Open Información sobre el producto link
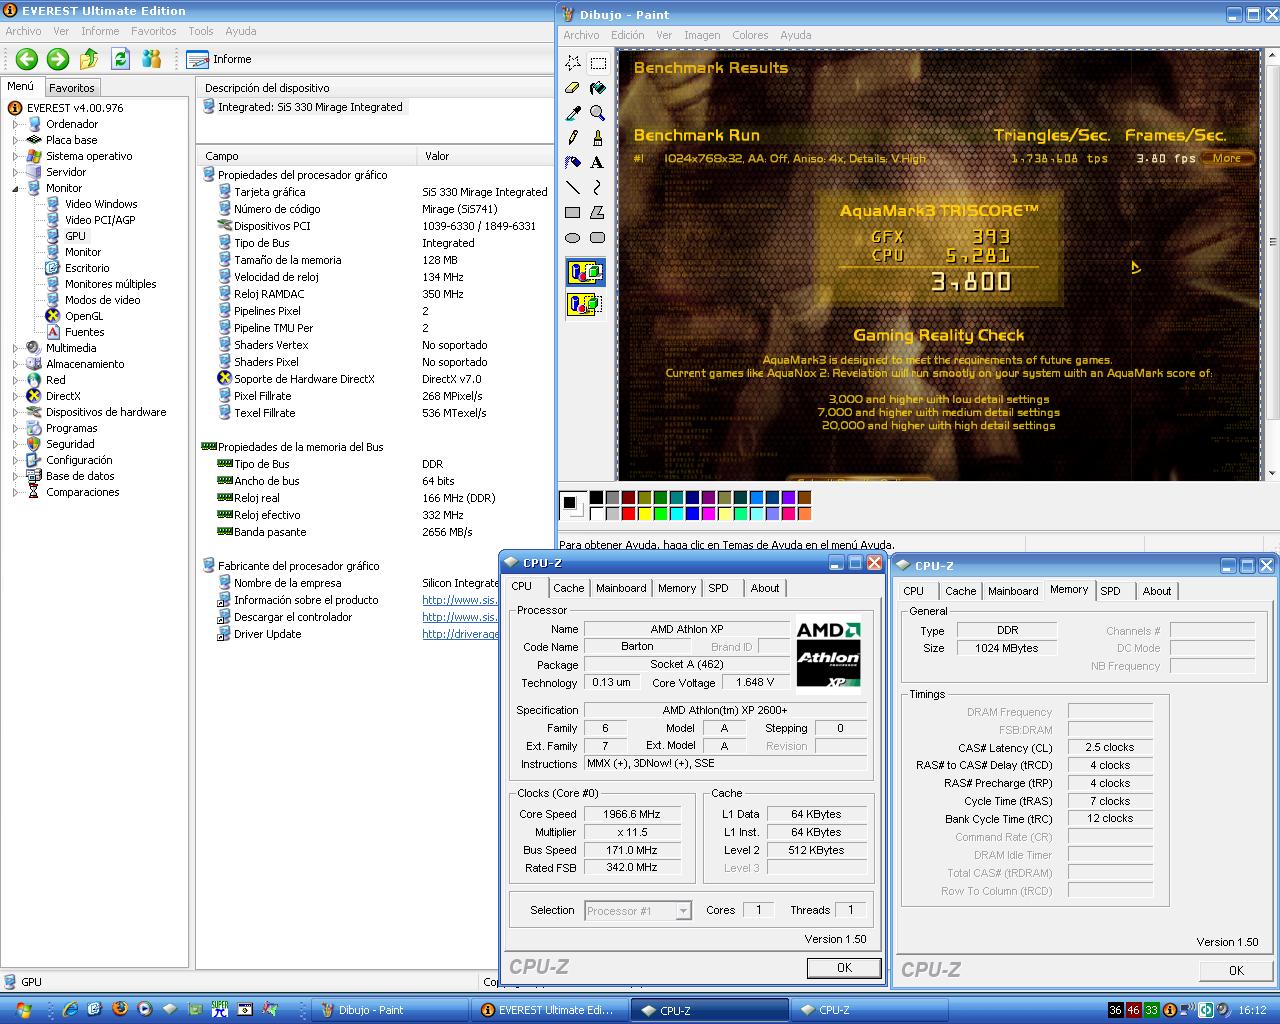1280x1024 pixels. (460, 600)
